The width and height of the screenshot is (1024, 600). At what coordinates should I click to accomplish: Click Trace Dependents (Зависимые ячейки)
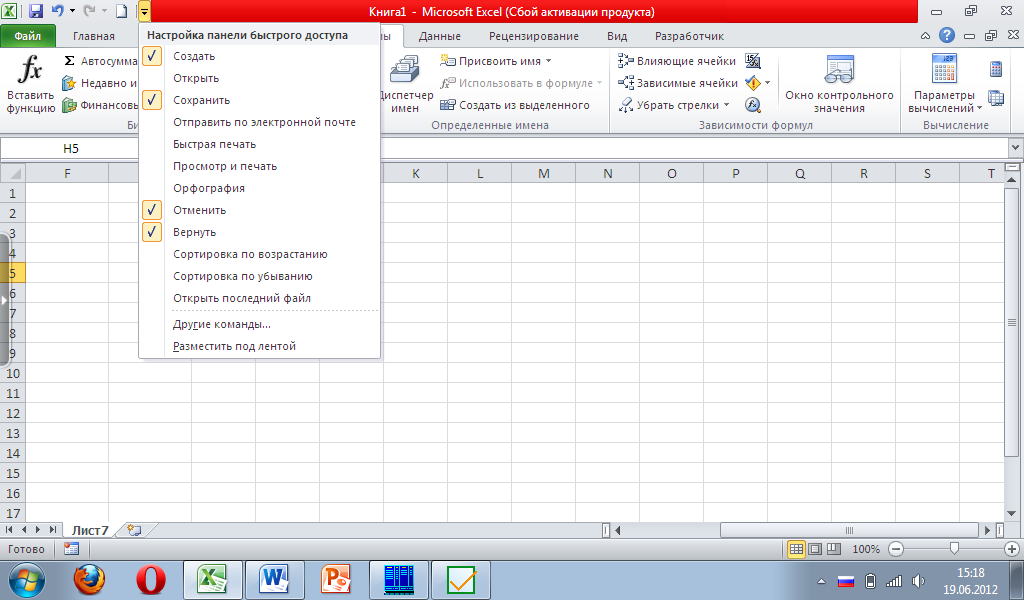coord(678,83)
